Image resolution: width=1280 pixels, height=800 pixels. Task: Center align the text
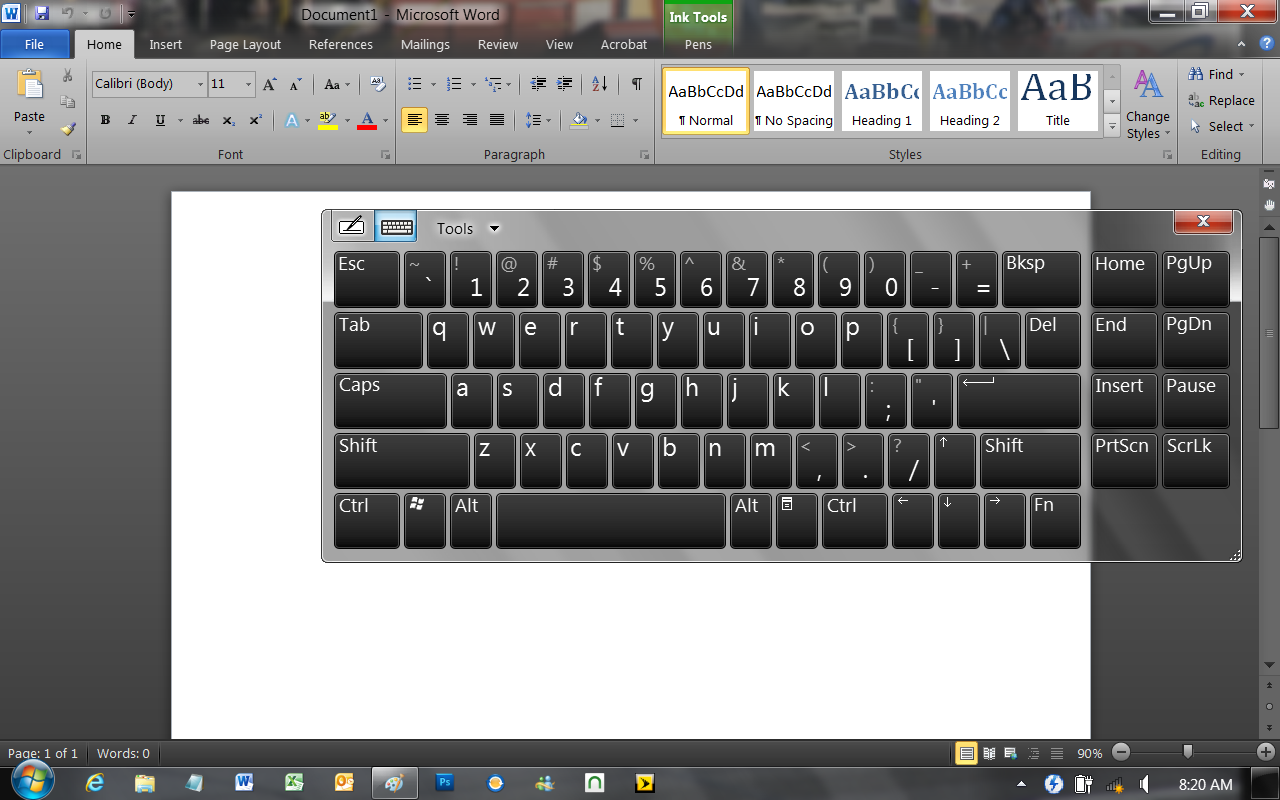click(x=442, y=120)
